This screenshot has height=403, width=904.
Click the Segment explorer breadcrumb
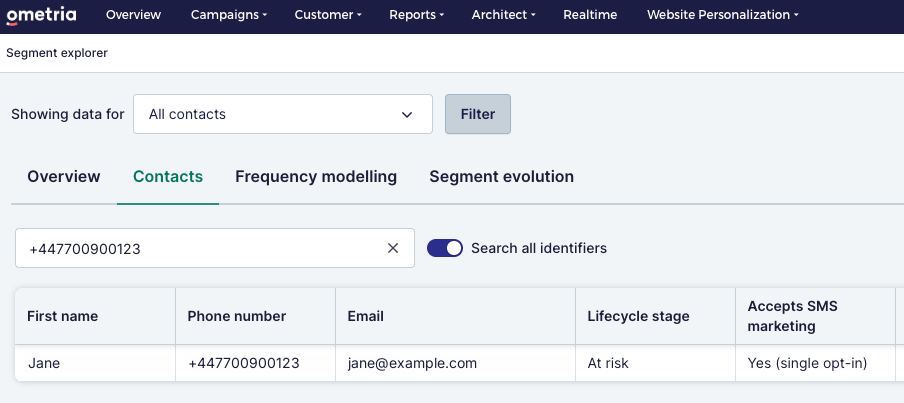(57, 53)
